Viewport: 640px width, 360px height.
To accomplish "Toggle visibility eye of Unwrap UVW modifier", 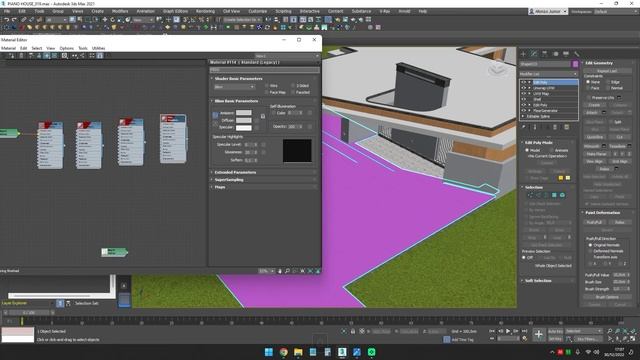I will [x=524, y=88].
